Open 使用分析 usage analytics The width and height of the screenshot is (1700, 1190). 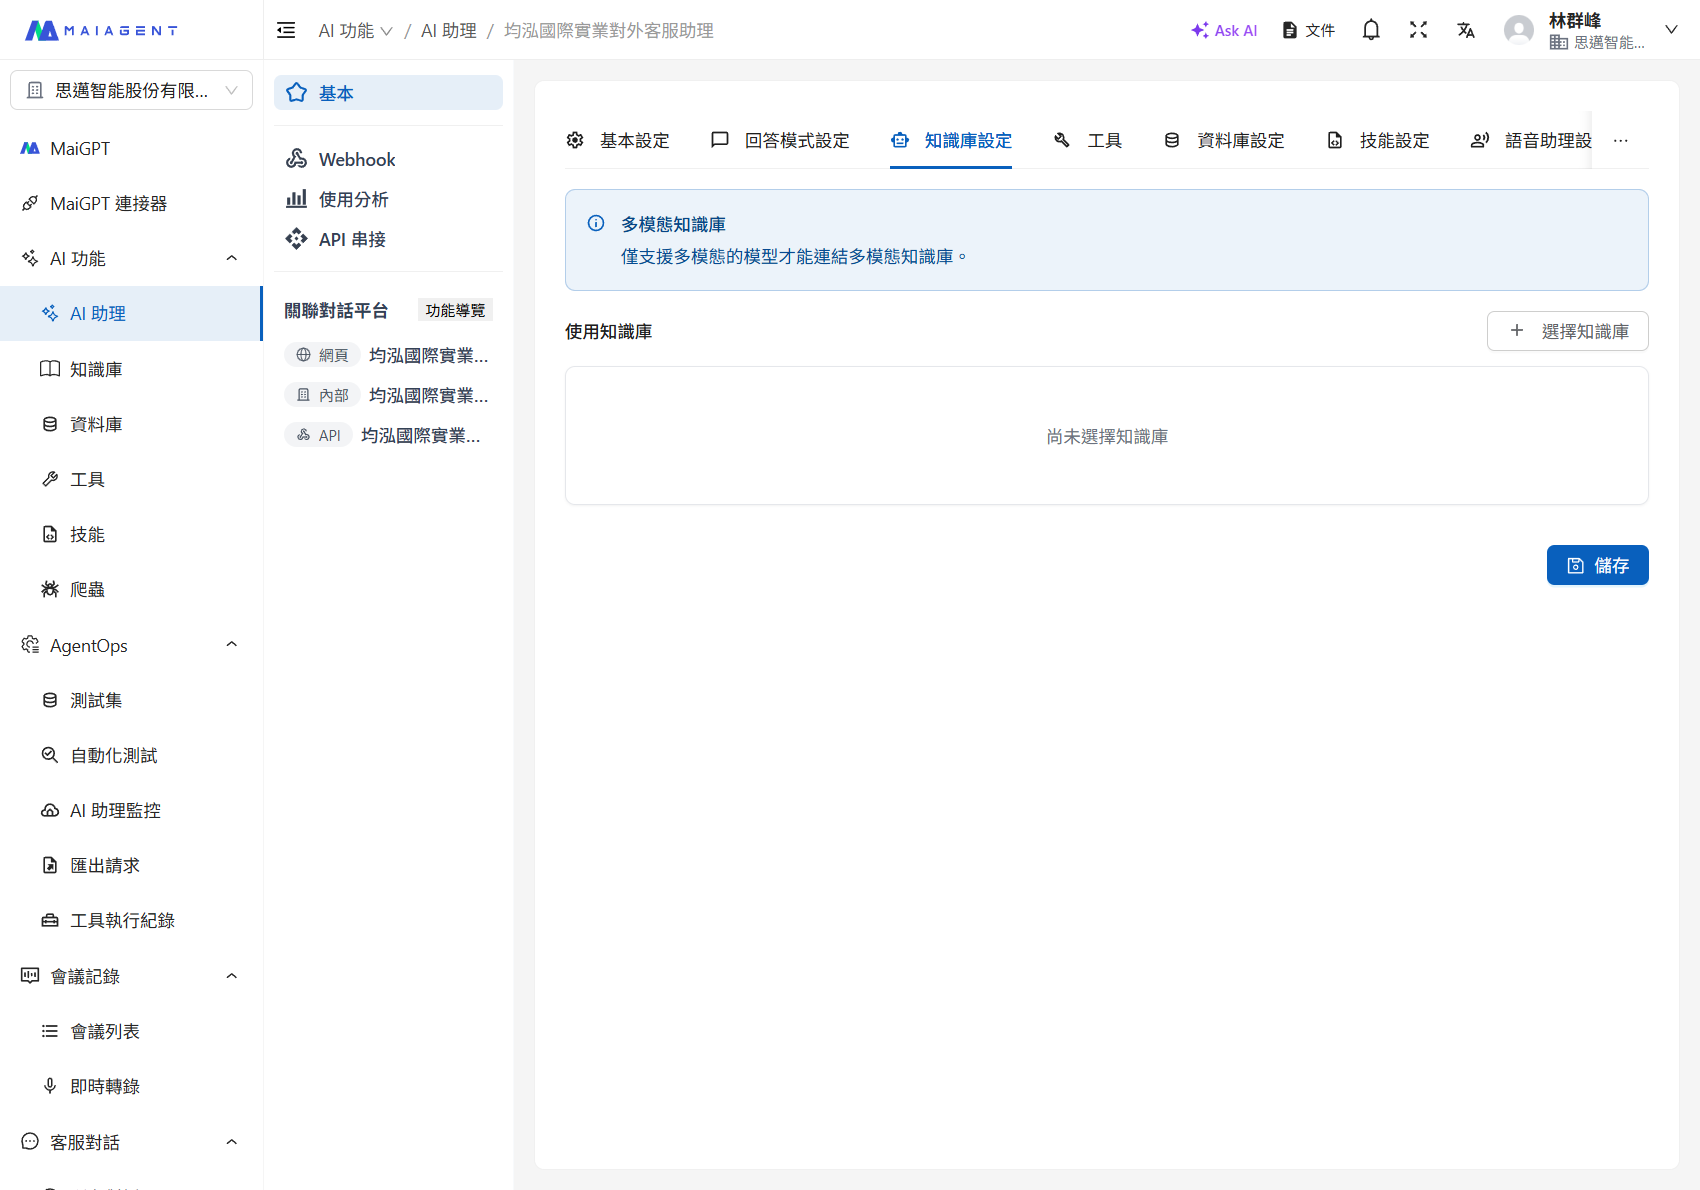pos(352,199)
